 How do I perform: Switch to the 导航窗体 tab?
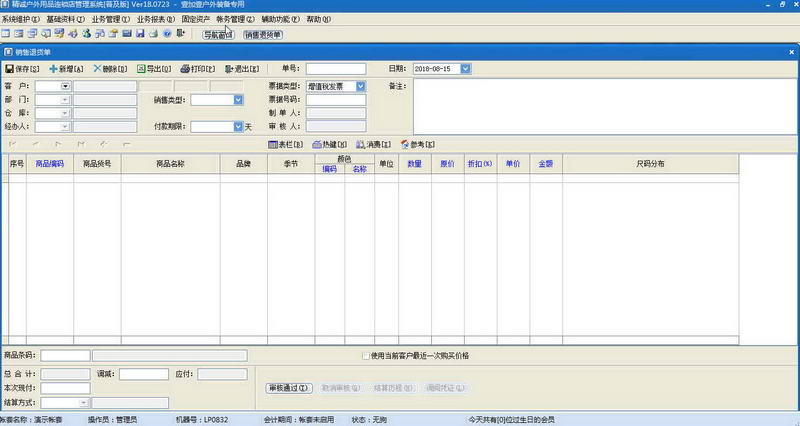click(218, 34)
